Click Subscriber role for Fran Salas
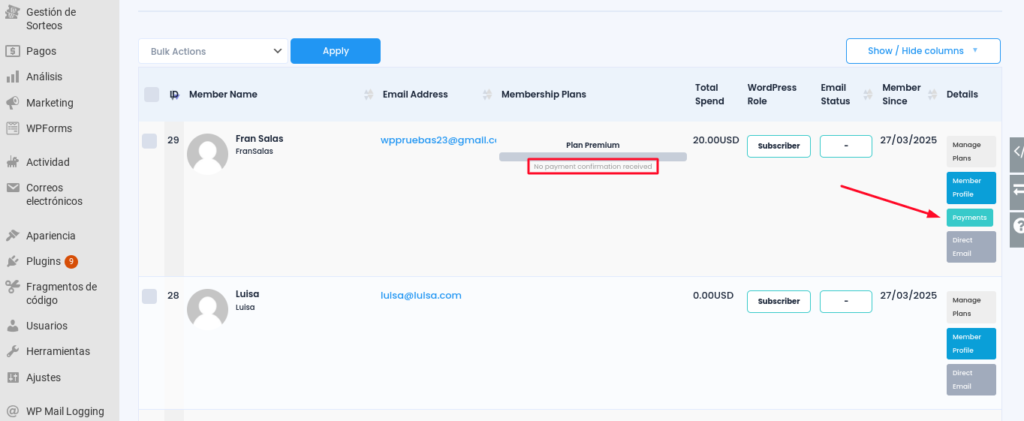The height and width of the screenshot is (421, 1024). tap(778, 146)
